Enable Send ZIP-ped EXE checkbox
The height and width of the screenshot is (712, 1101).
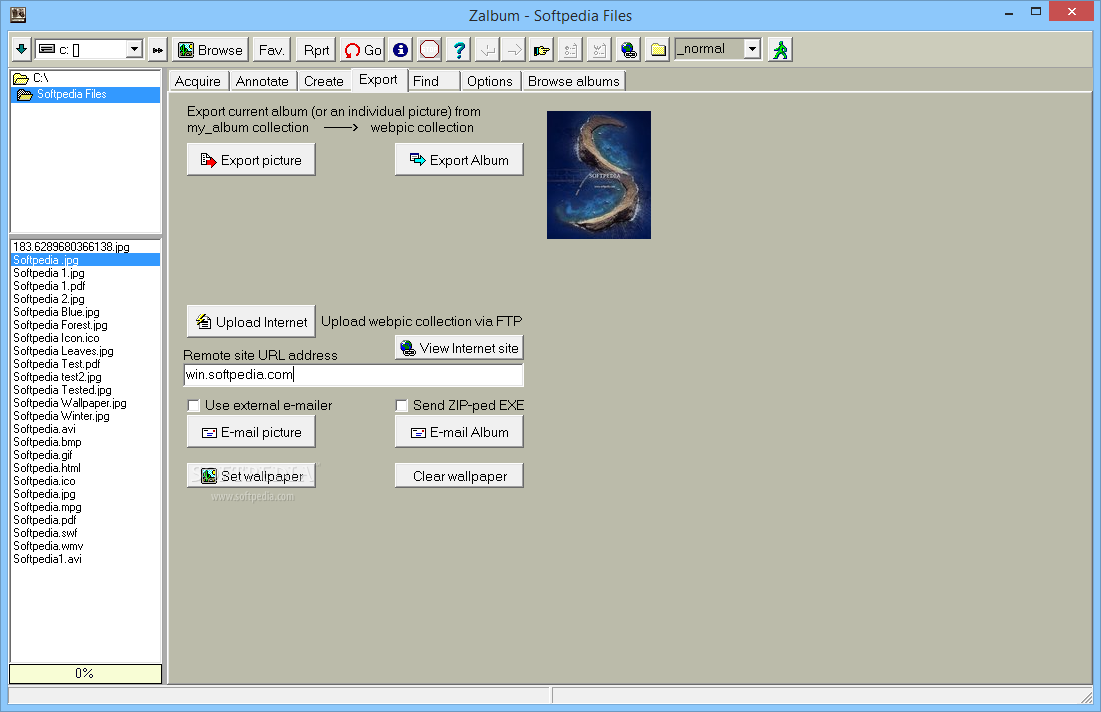coord(402,405)
